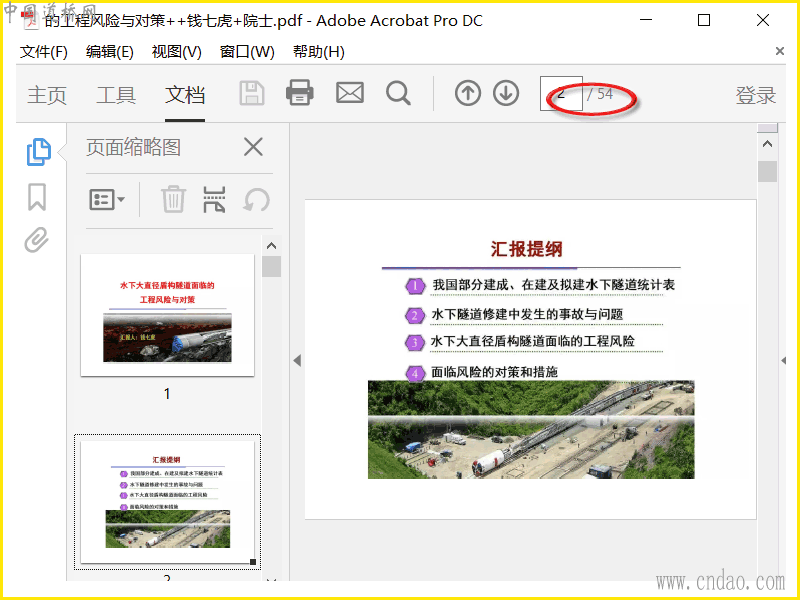The height and width of the screenshot is (600, 800).
Task: Send file by email envelope icon
Action: [x=349, y=93]
